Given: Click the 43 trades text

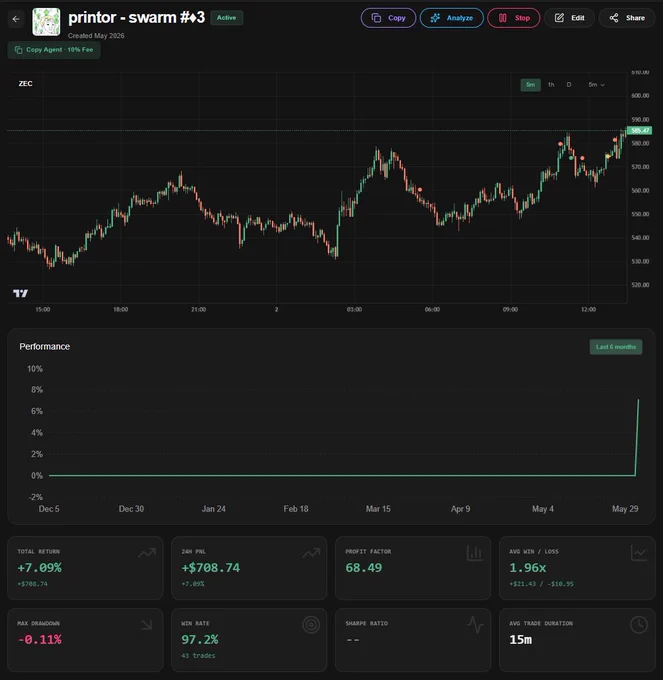Looking at the screenshot, I should (x=198, y=656).
